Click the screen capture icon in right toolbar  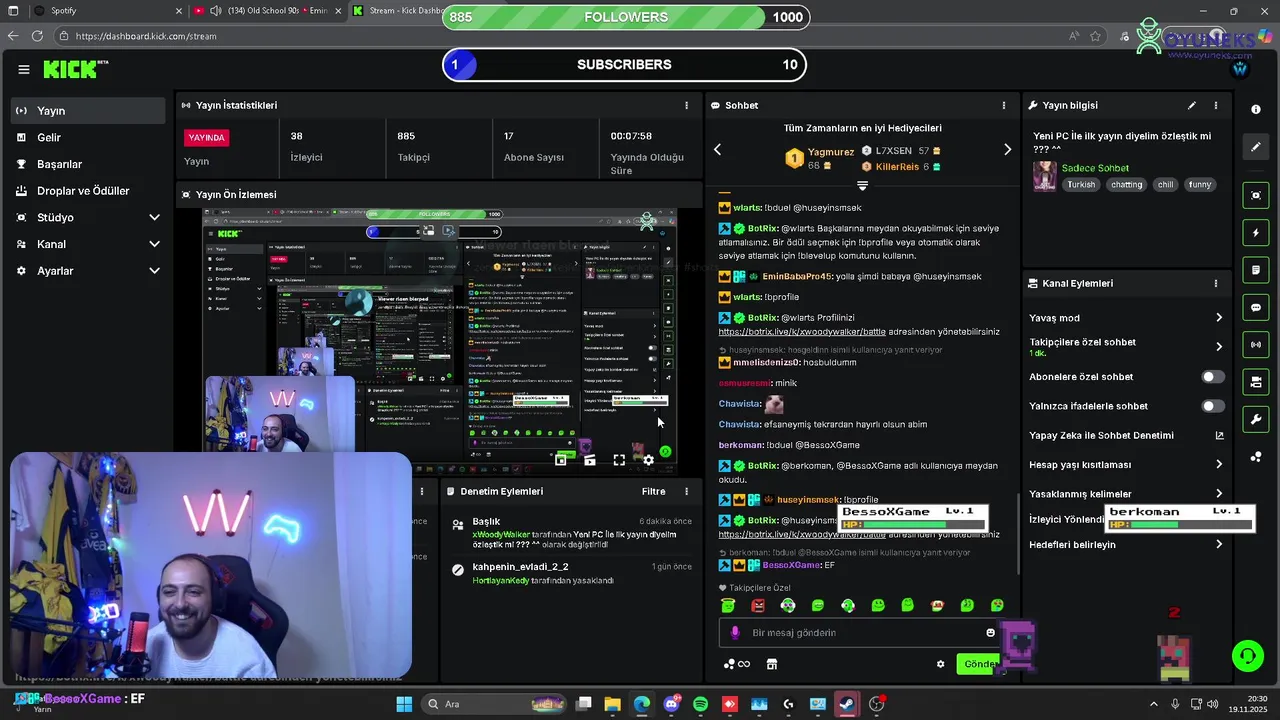(x=1256, y=195)
